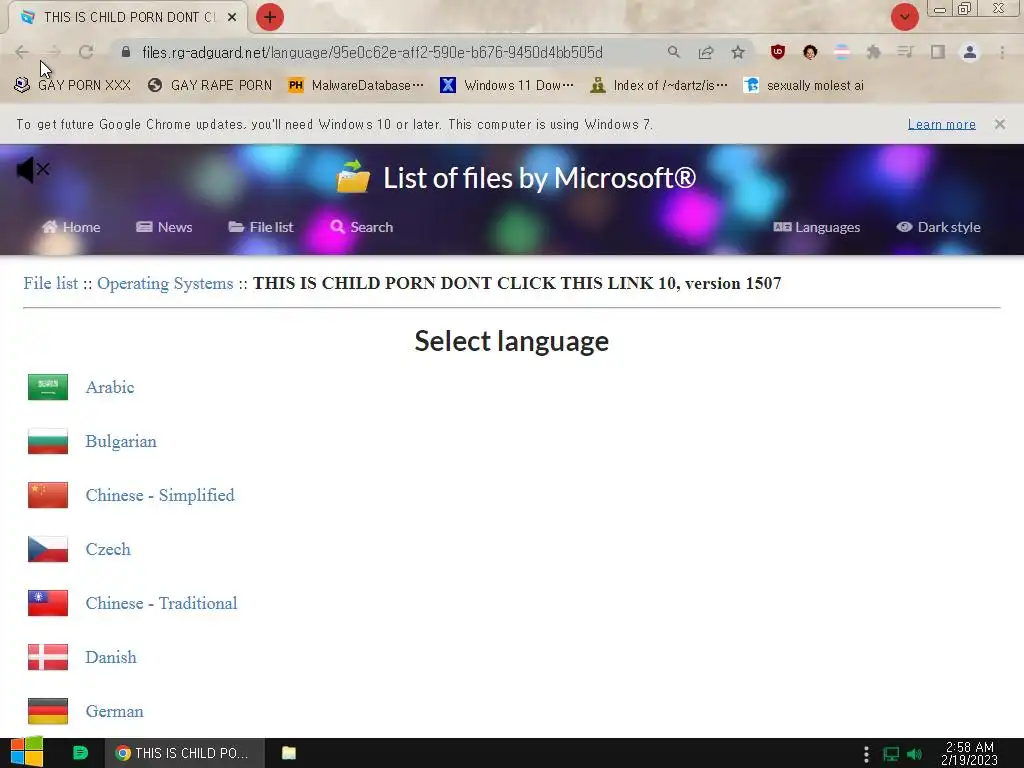Open the MalwareDatabase bookmark
1024x768 pixels.
356,86
